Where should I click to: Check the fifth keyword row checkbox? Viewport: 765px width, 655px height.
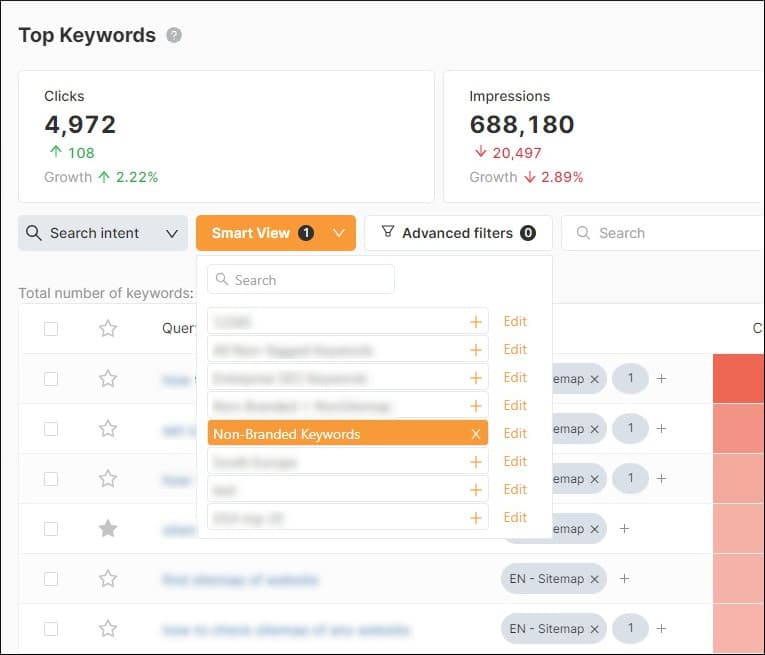click(51, 579)
